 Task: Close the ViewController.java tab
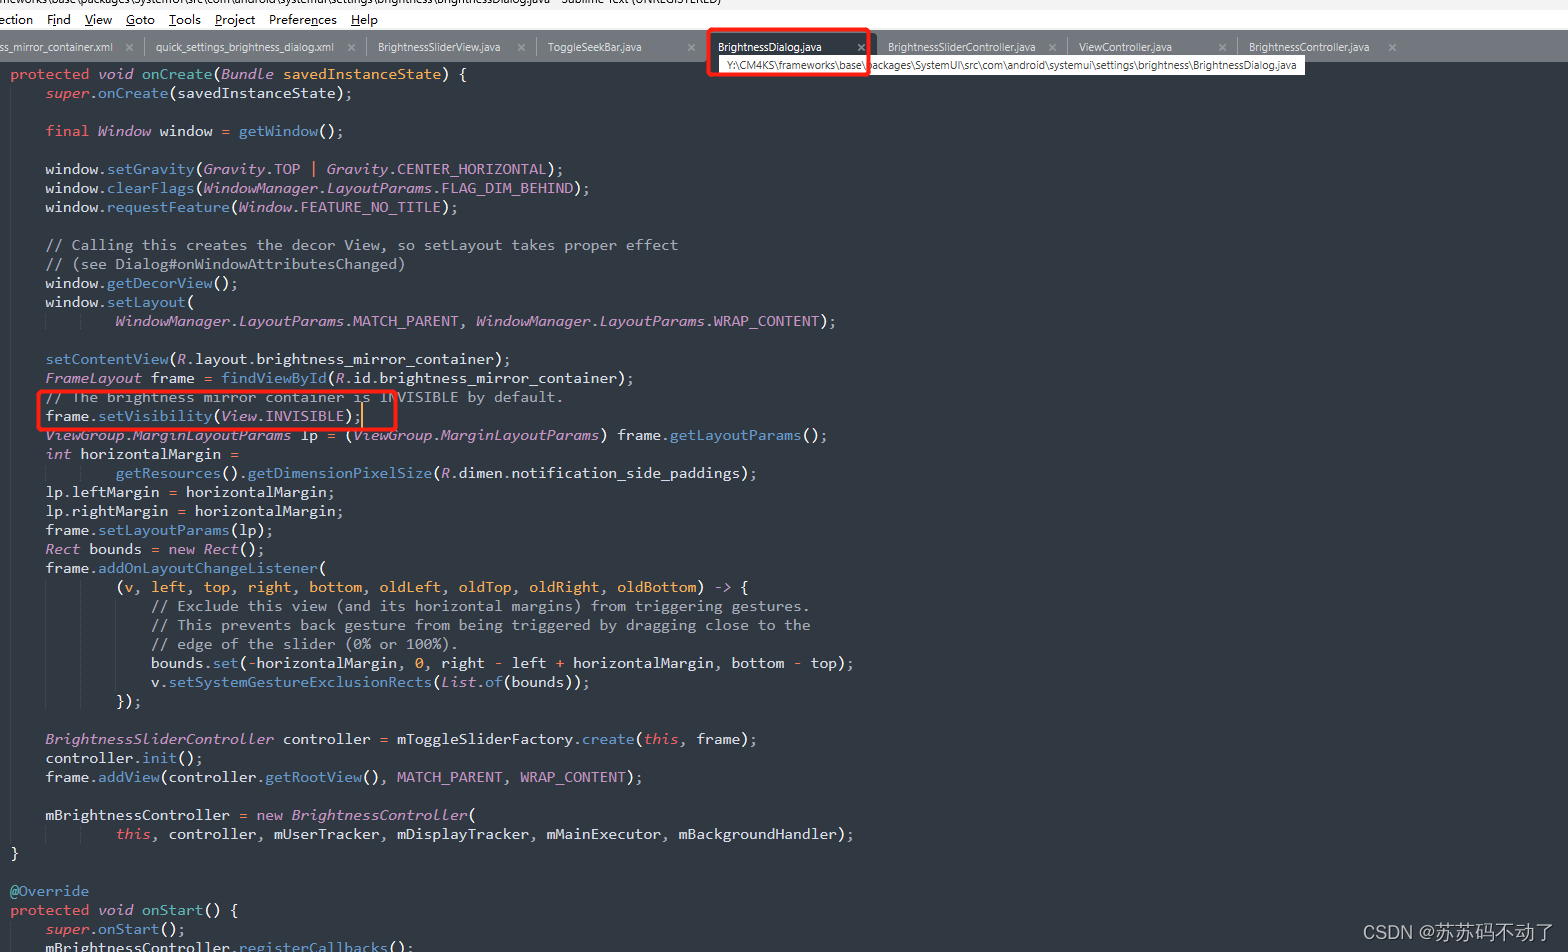click(1222, 47)
